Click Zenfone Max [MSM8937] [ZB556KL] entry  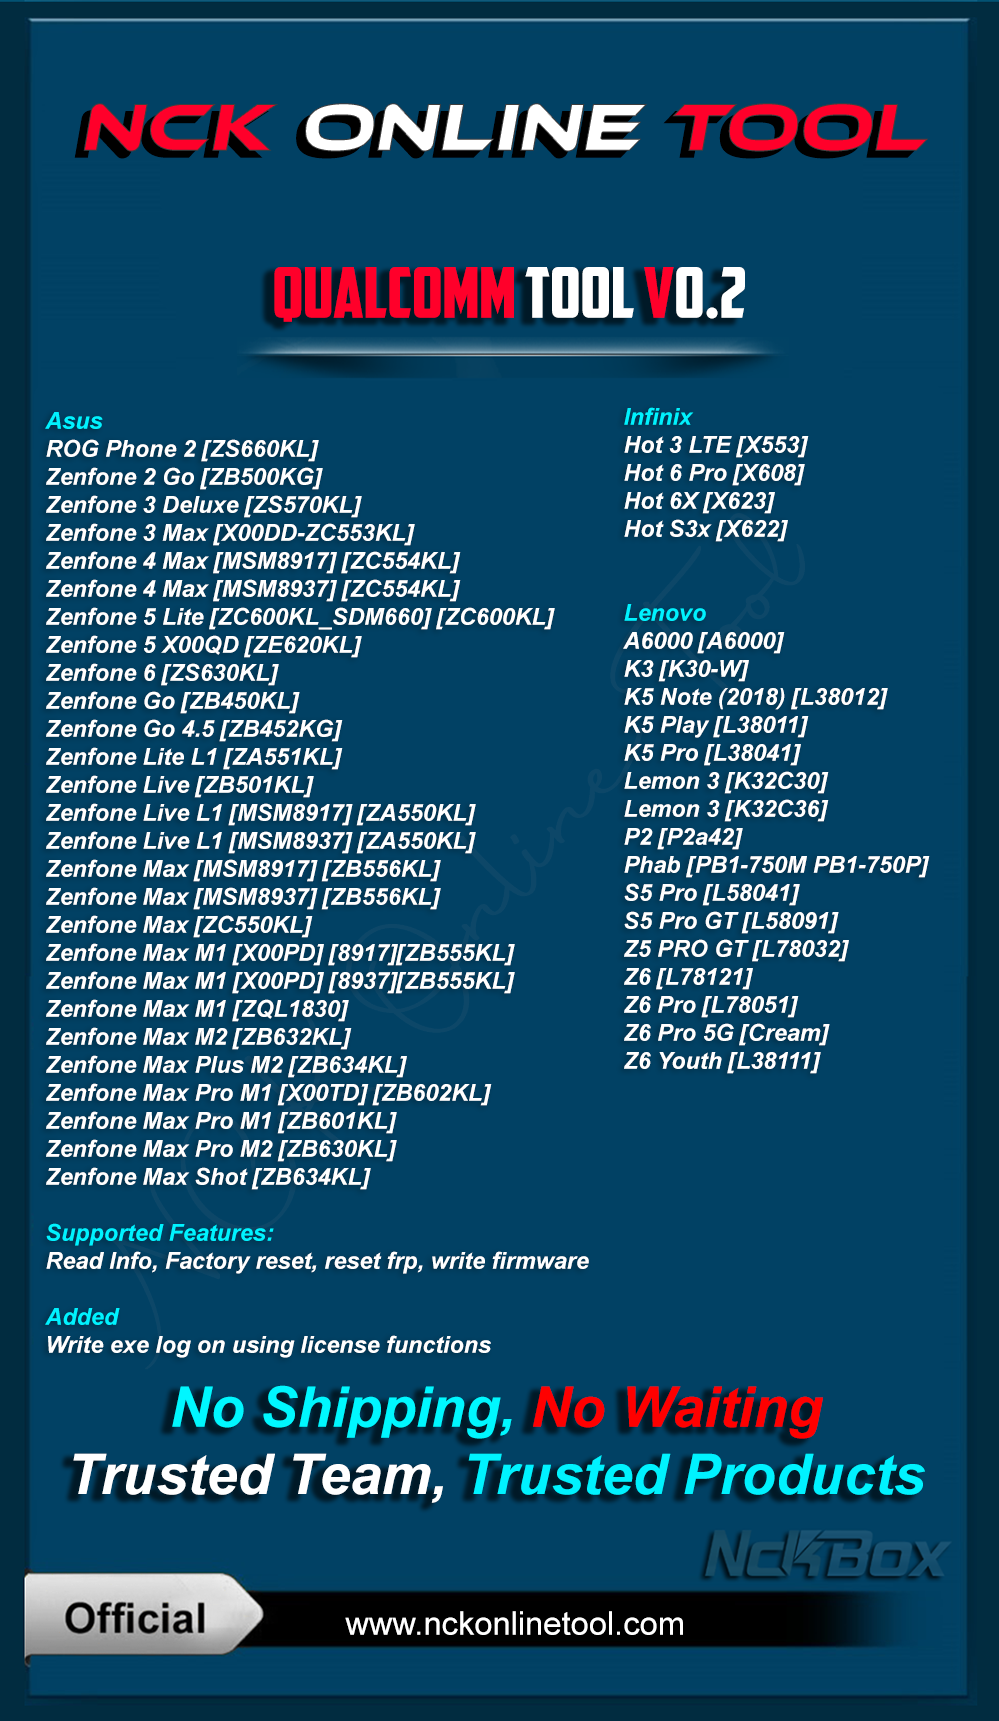point(243,897)
